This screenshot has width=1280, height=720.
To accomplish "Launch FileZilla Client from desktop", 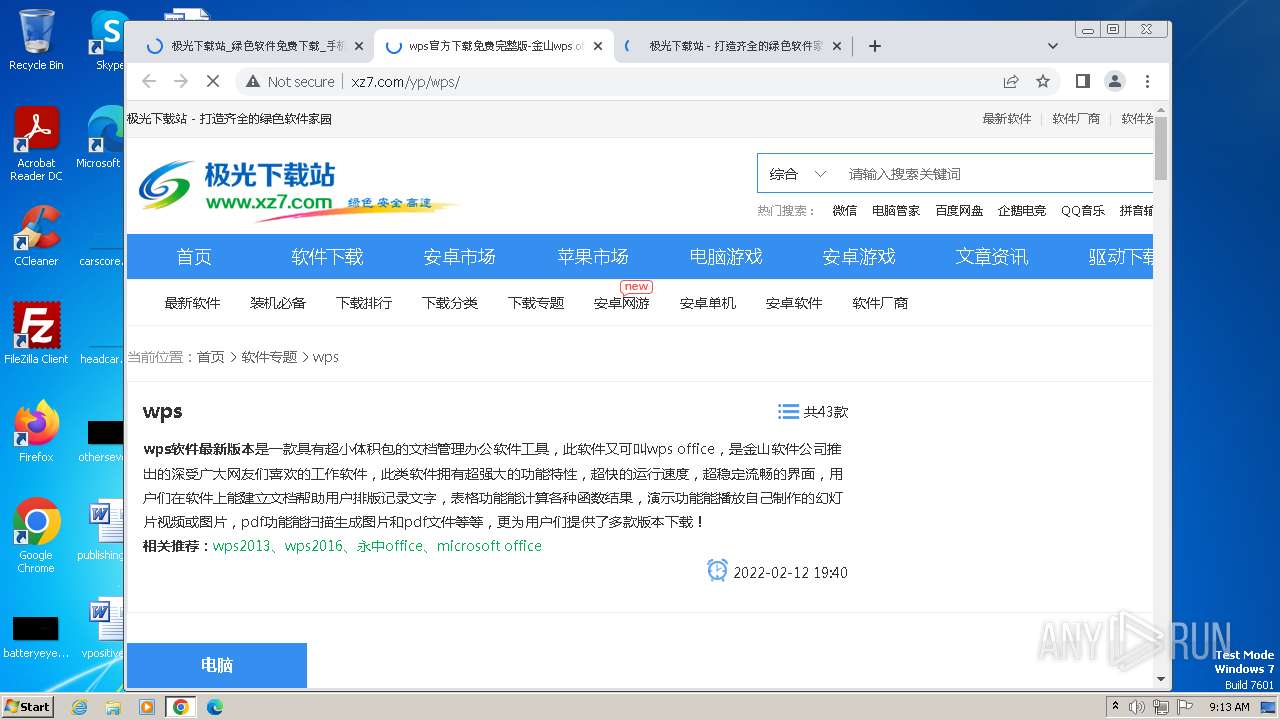I will (x=36, y=333).
